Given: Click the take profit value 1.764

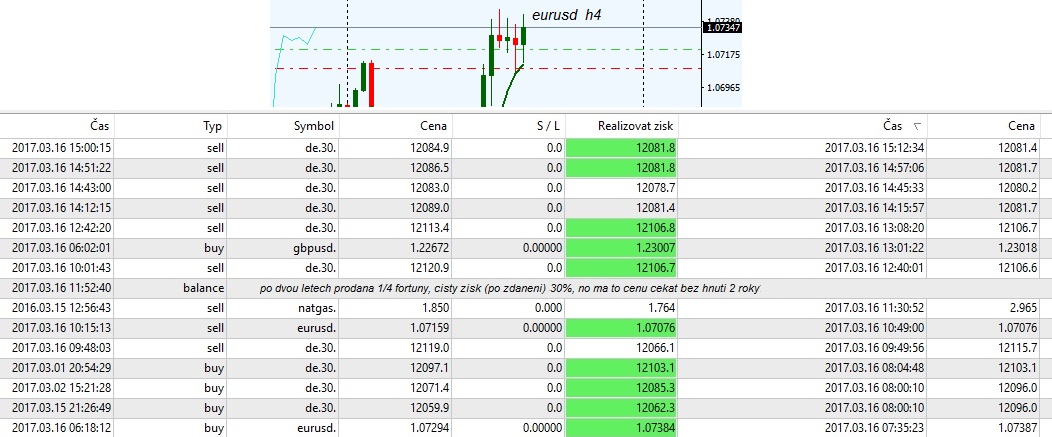Looking at the screenshot, I should click(x=661, y=309).
